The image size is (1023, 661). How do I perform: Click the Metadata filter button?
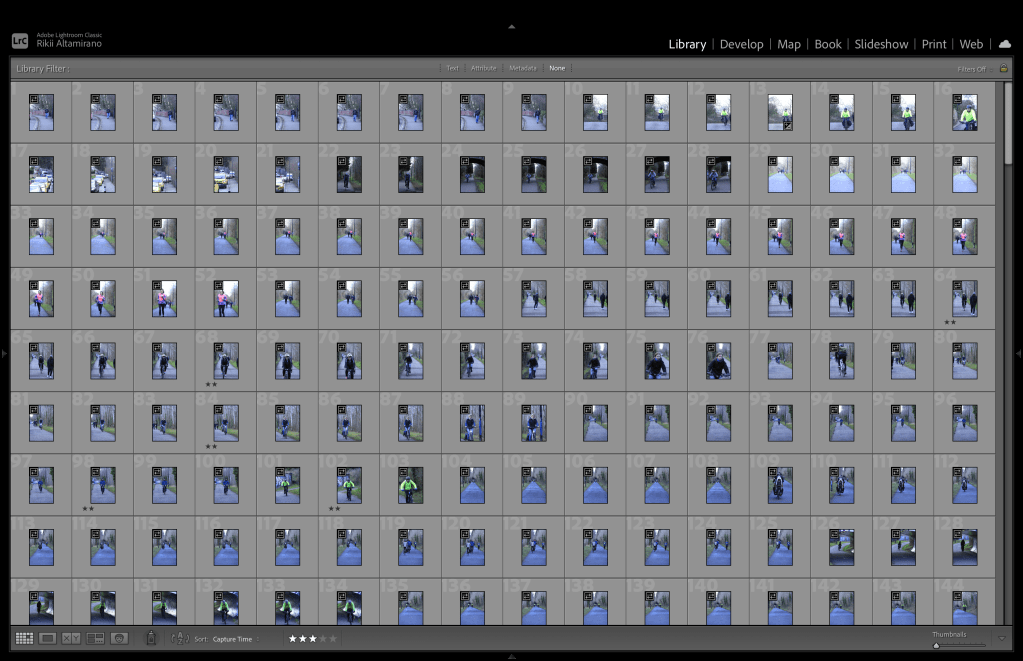tap(522, 68)
